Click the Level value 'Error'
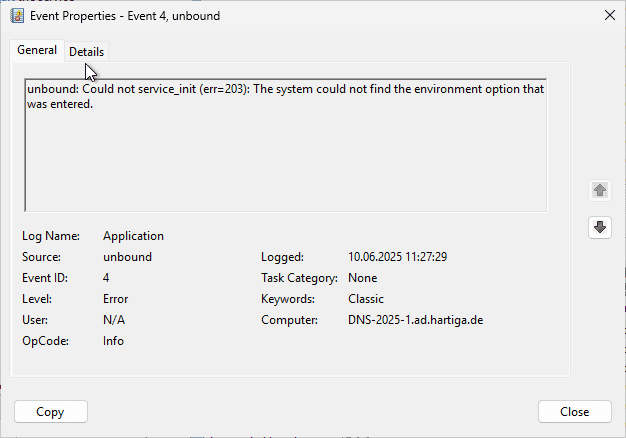626x438 pixels. click(115, 299)
